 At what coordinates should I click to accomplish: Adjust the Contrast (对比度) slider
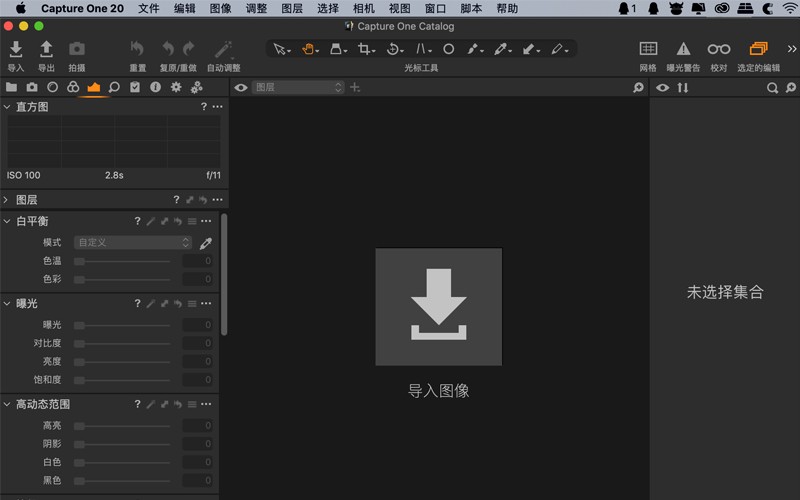[122, 343]
